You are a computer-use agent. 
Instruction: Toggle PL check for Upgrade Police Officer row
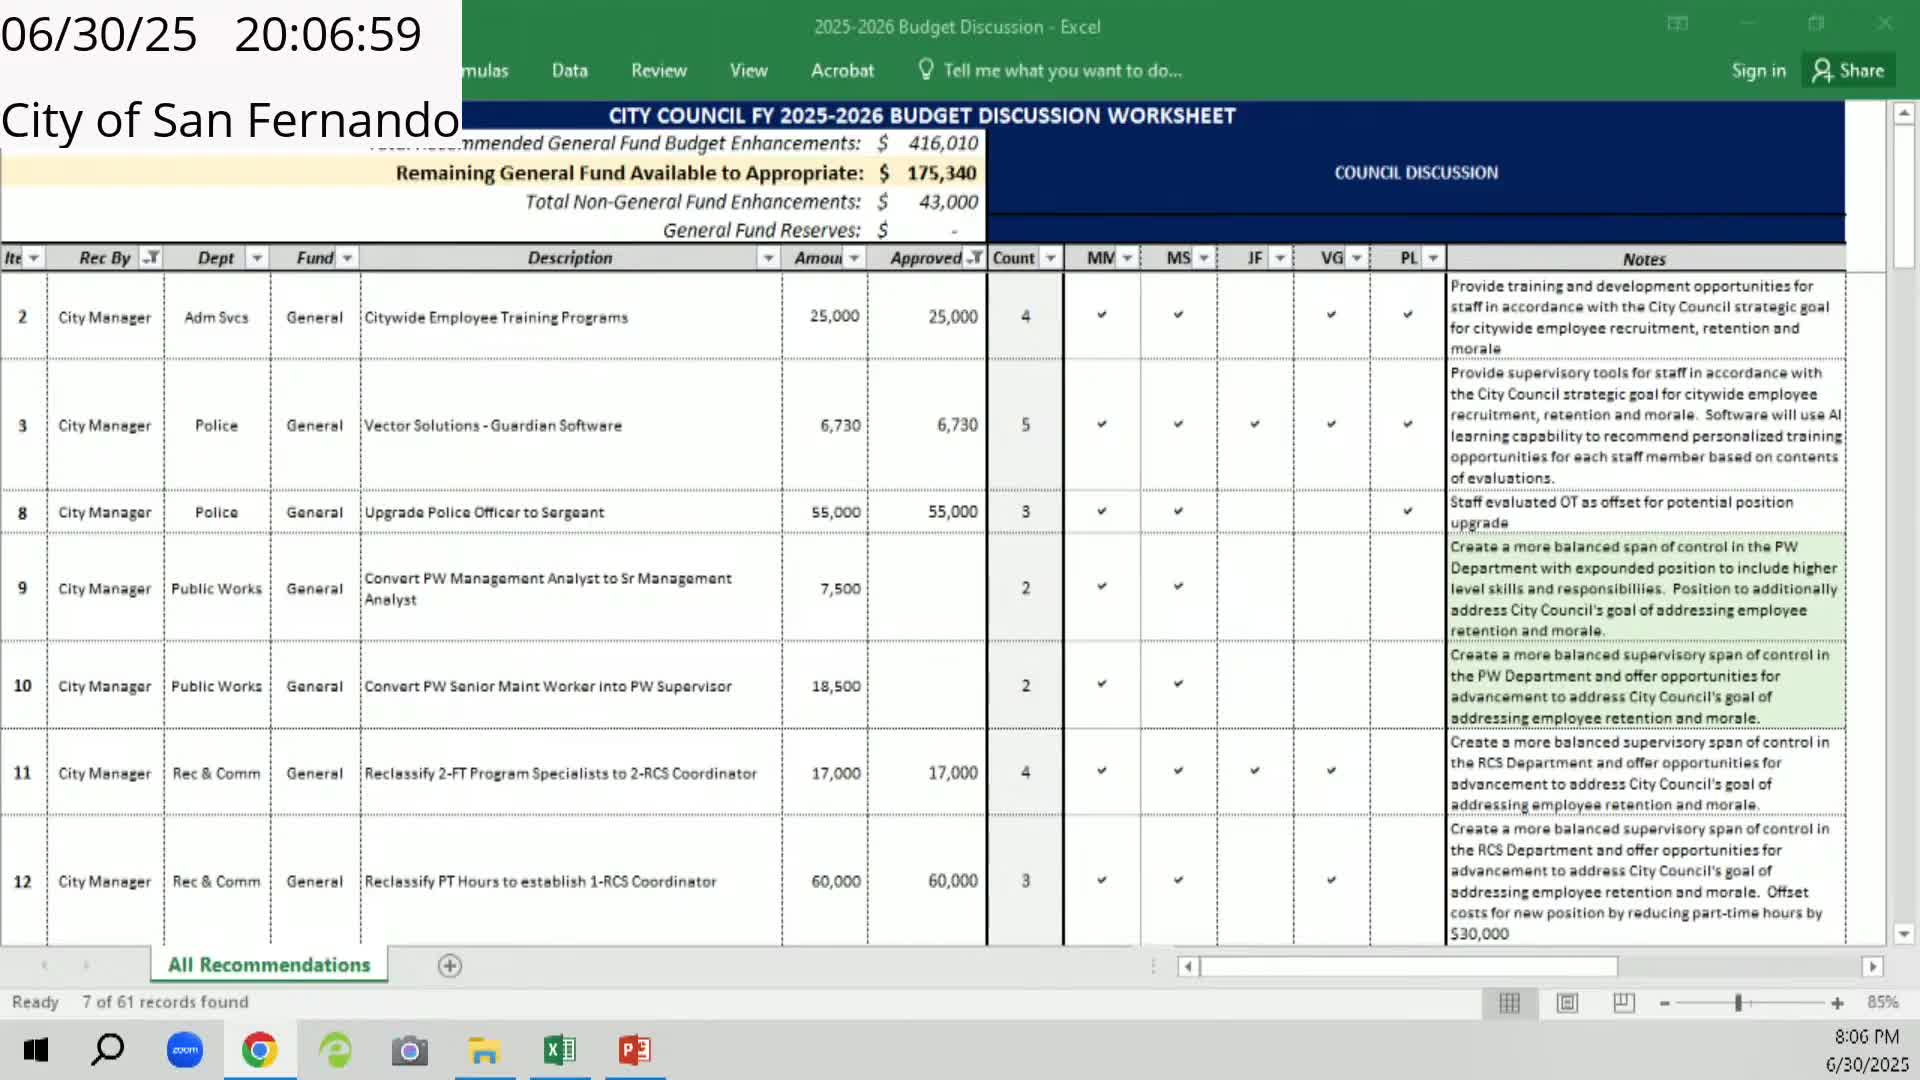(x=1408, y=511)
